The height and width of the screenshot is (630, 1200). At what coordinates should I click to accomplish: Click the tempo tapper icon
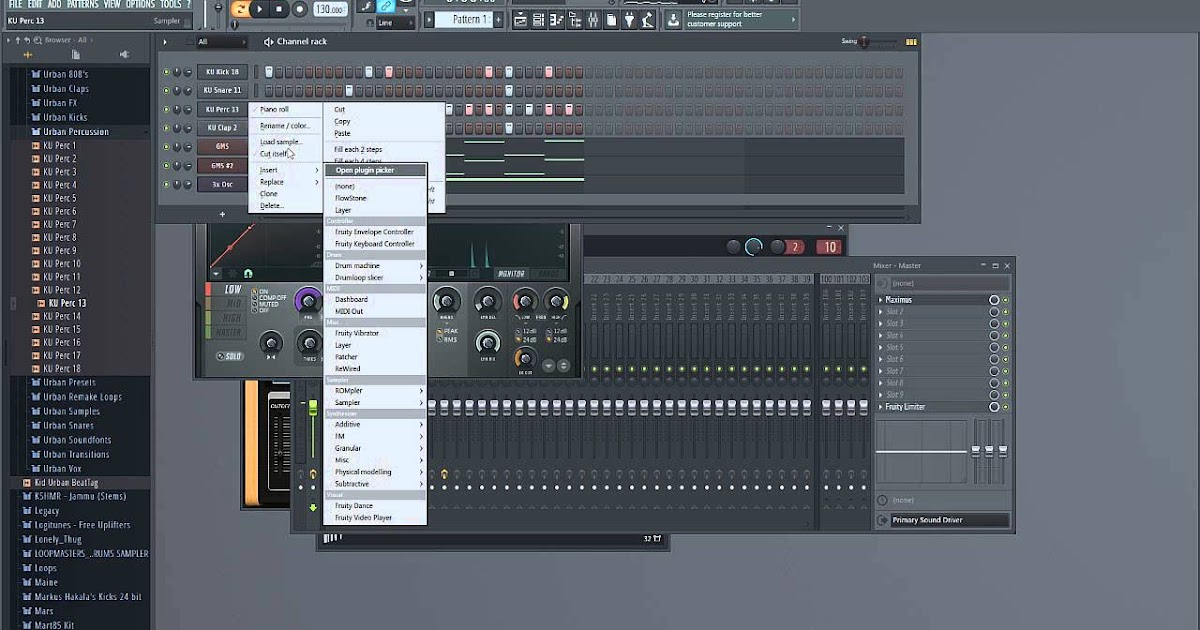point(646,20)
